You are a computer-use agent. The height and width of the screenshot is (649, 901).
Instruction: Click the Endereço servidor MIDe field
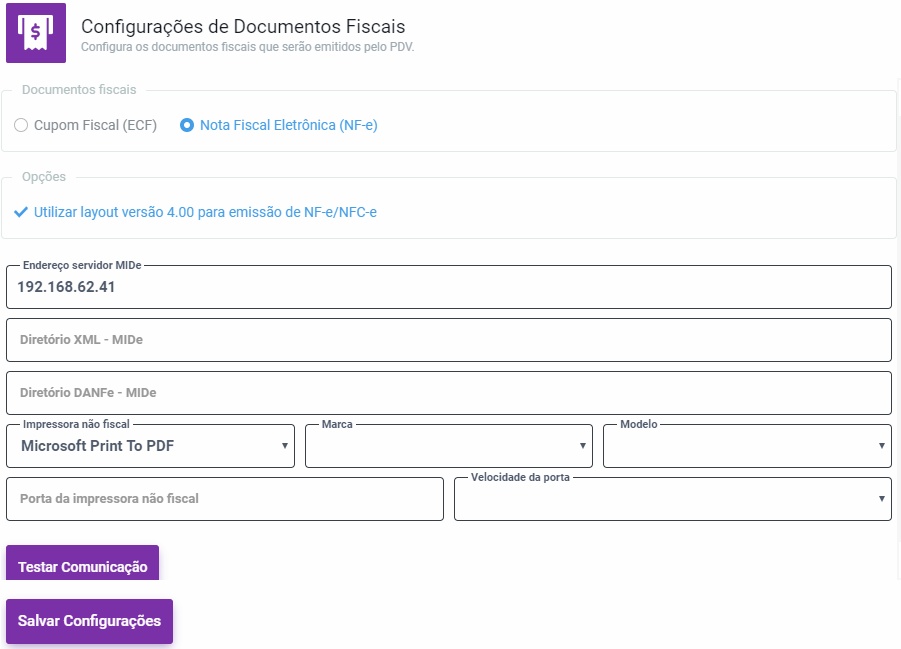click(x=448, y=287)
